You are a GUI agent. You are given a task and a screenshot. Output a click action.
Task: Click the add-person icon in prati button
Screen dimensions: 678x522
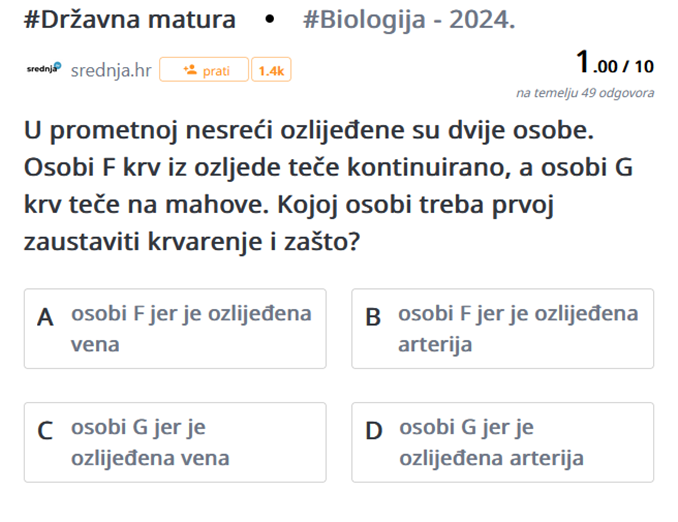pos(190,70)
